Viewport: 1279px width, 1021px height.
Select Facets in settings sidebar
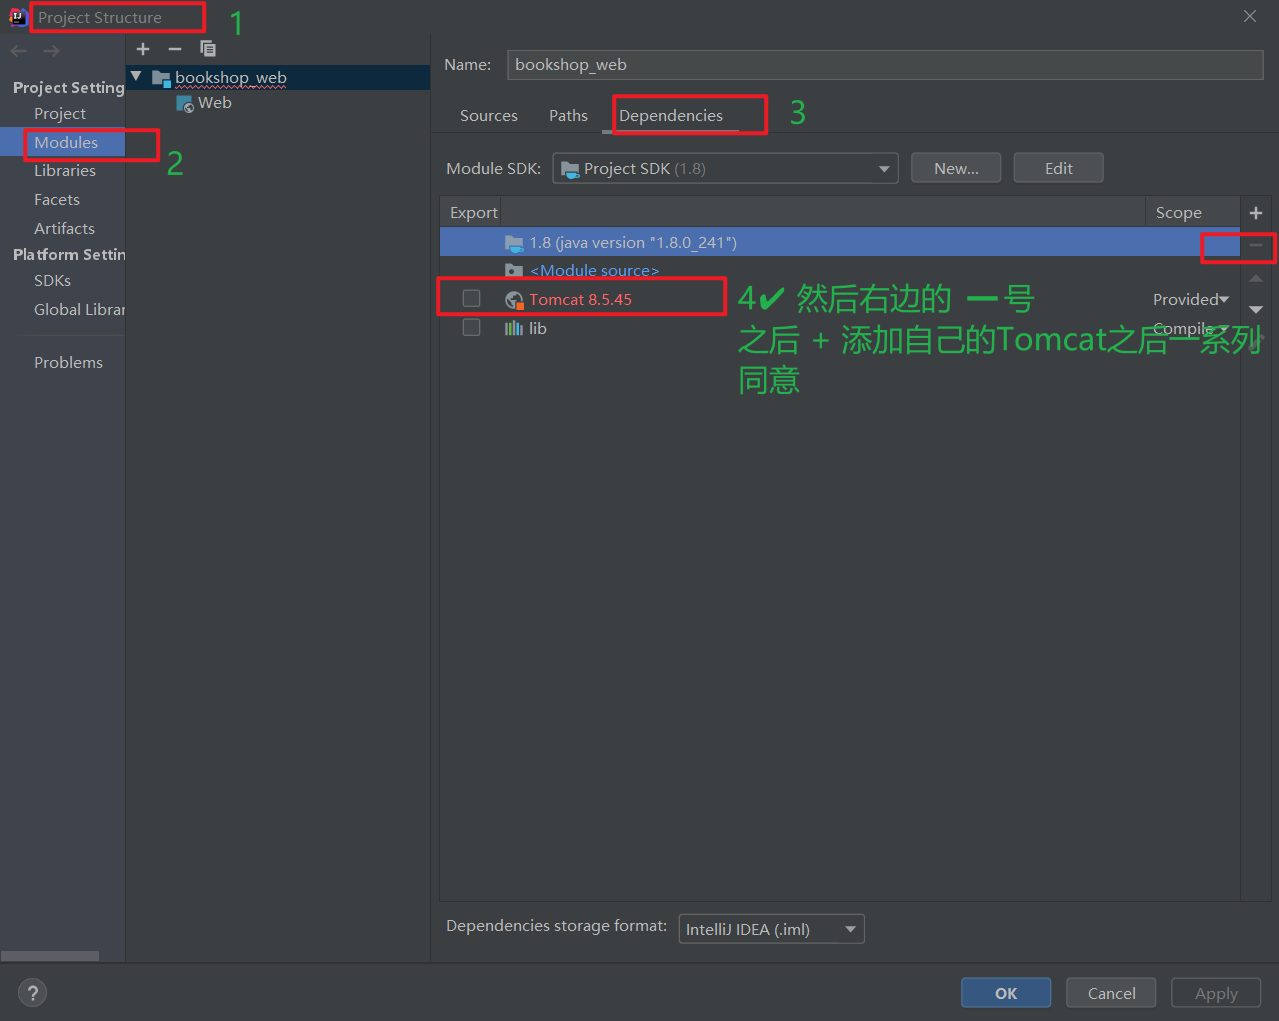point(57,200)
